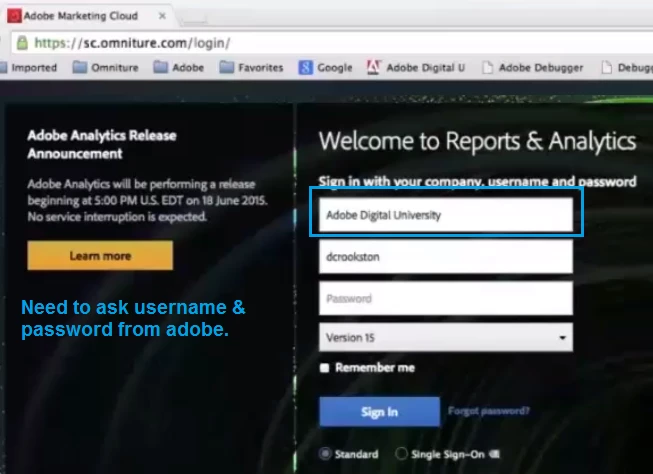Image resolution: width=653 pixels, height=474 pixels.
Task: Select the Standard radio button
Action: pos(325,454)
